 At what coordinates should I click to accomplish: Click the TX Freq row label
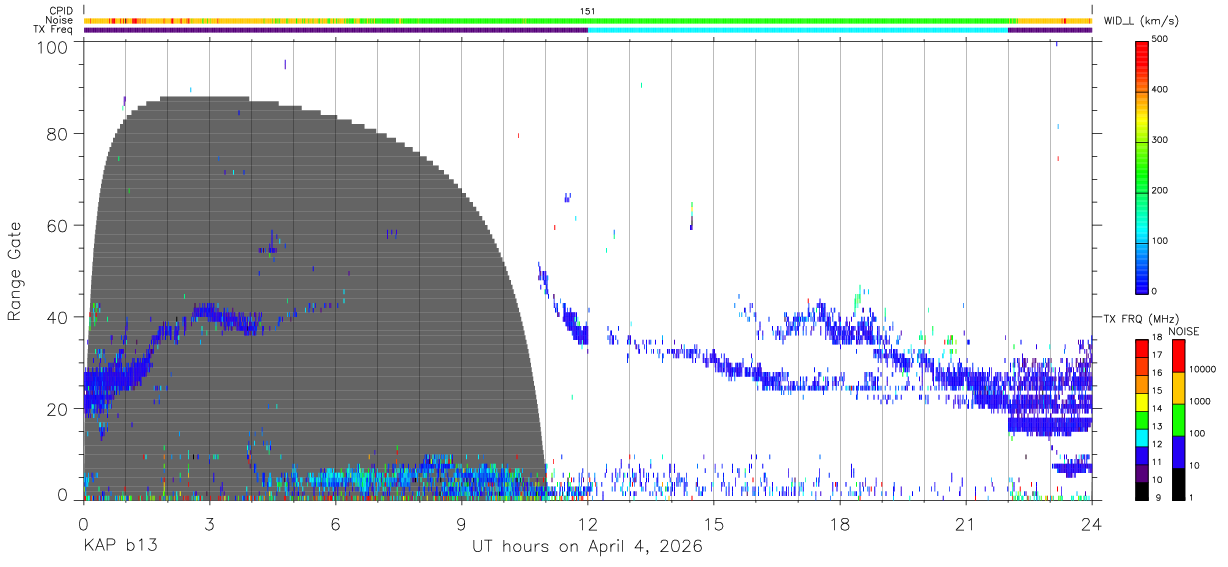point(54,29)
